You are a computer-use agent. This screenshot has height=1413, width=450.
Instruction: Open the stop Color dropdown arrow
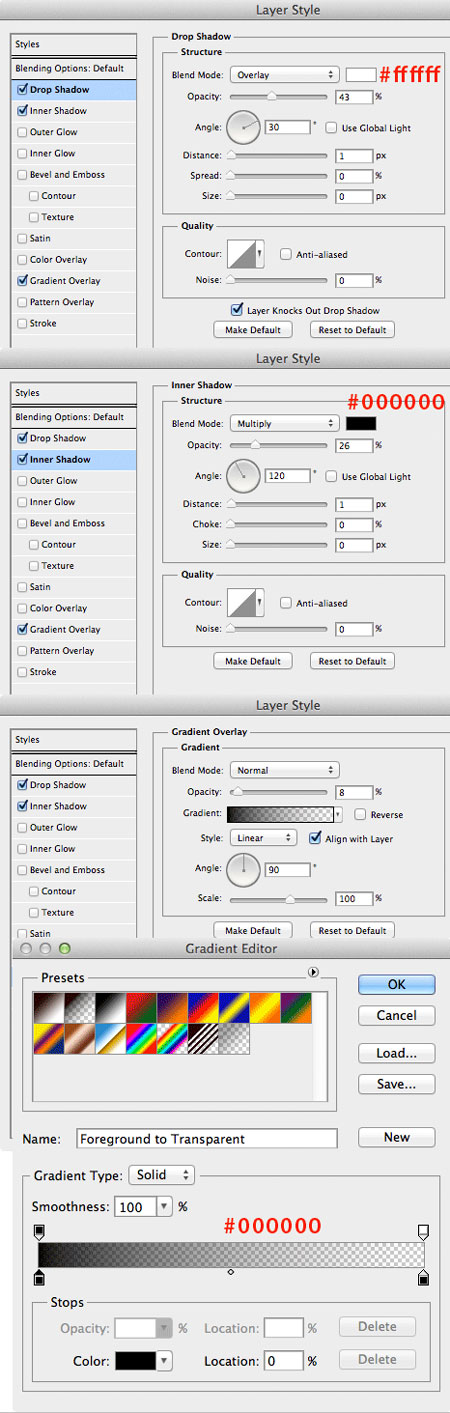click(164, 1360)
